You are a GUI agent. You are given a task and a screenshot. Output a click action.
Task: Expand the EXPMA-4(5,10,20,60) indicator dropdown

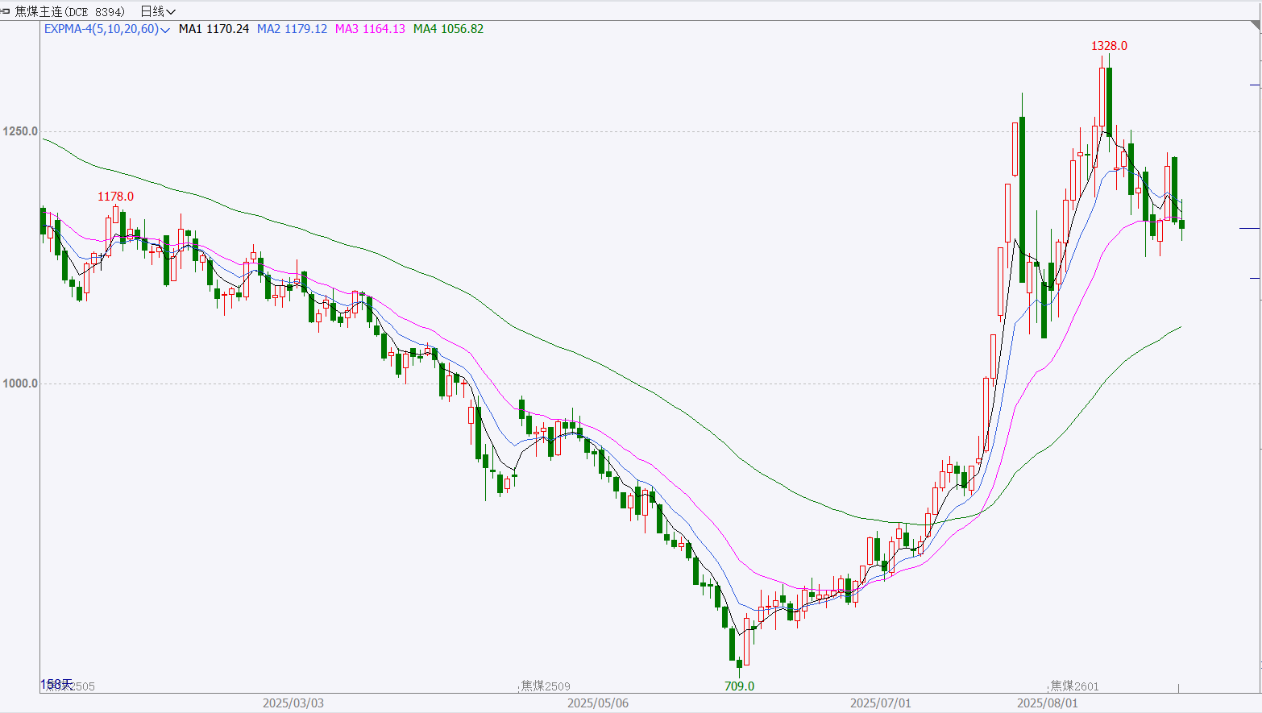[107, 29]
